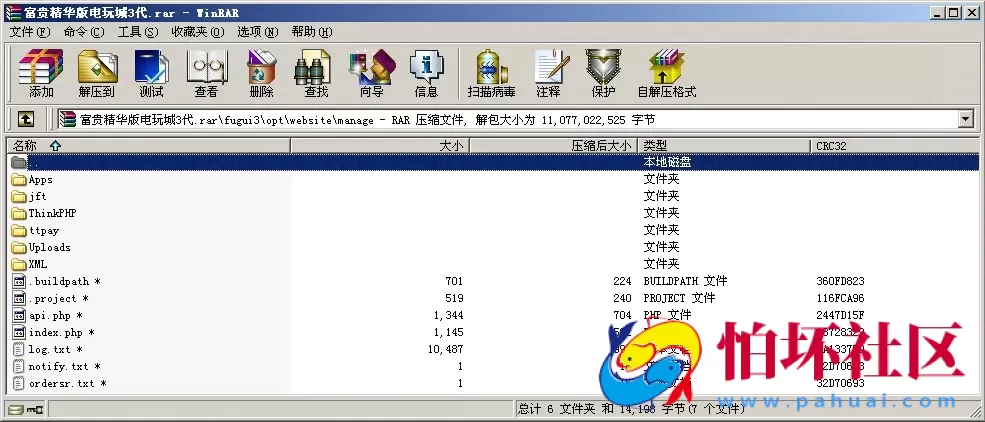Open the 命令(C) menu
This screenshot has height=422, width=985.
[x=84, y=32]
